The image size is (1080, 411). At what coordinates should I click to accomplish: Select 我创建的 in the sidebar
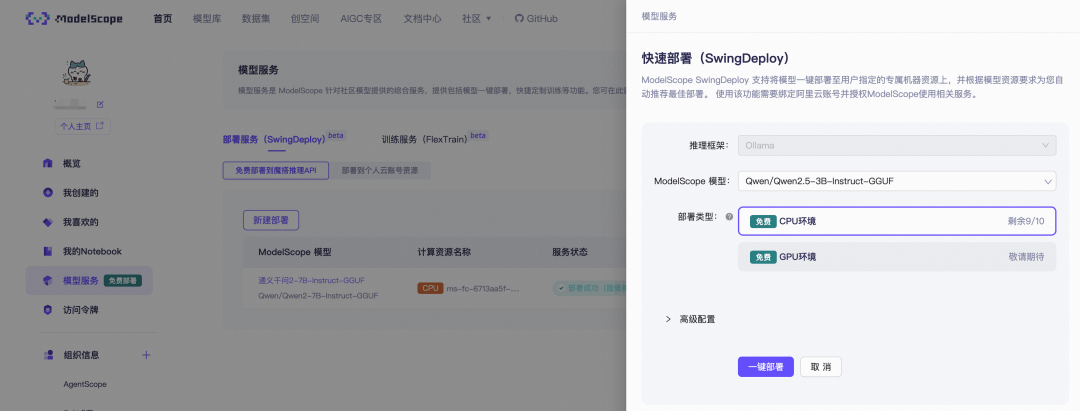click(81, 193)
